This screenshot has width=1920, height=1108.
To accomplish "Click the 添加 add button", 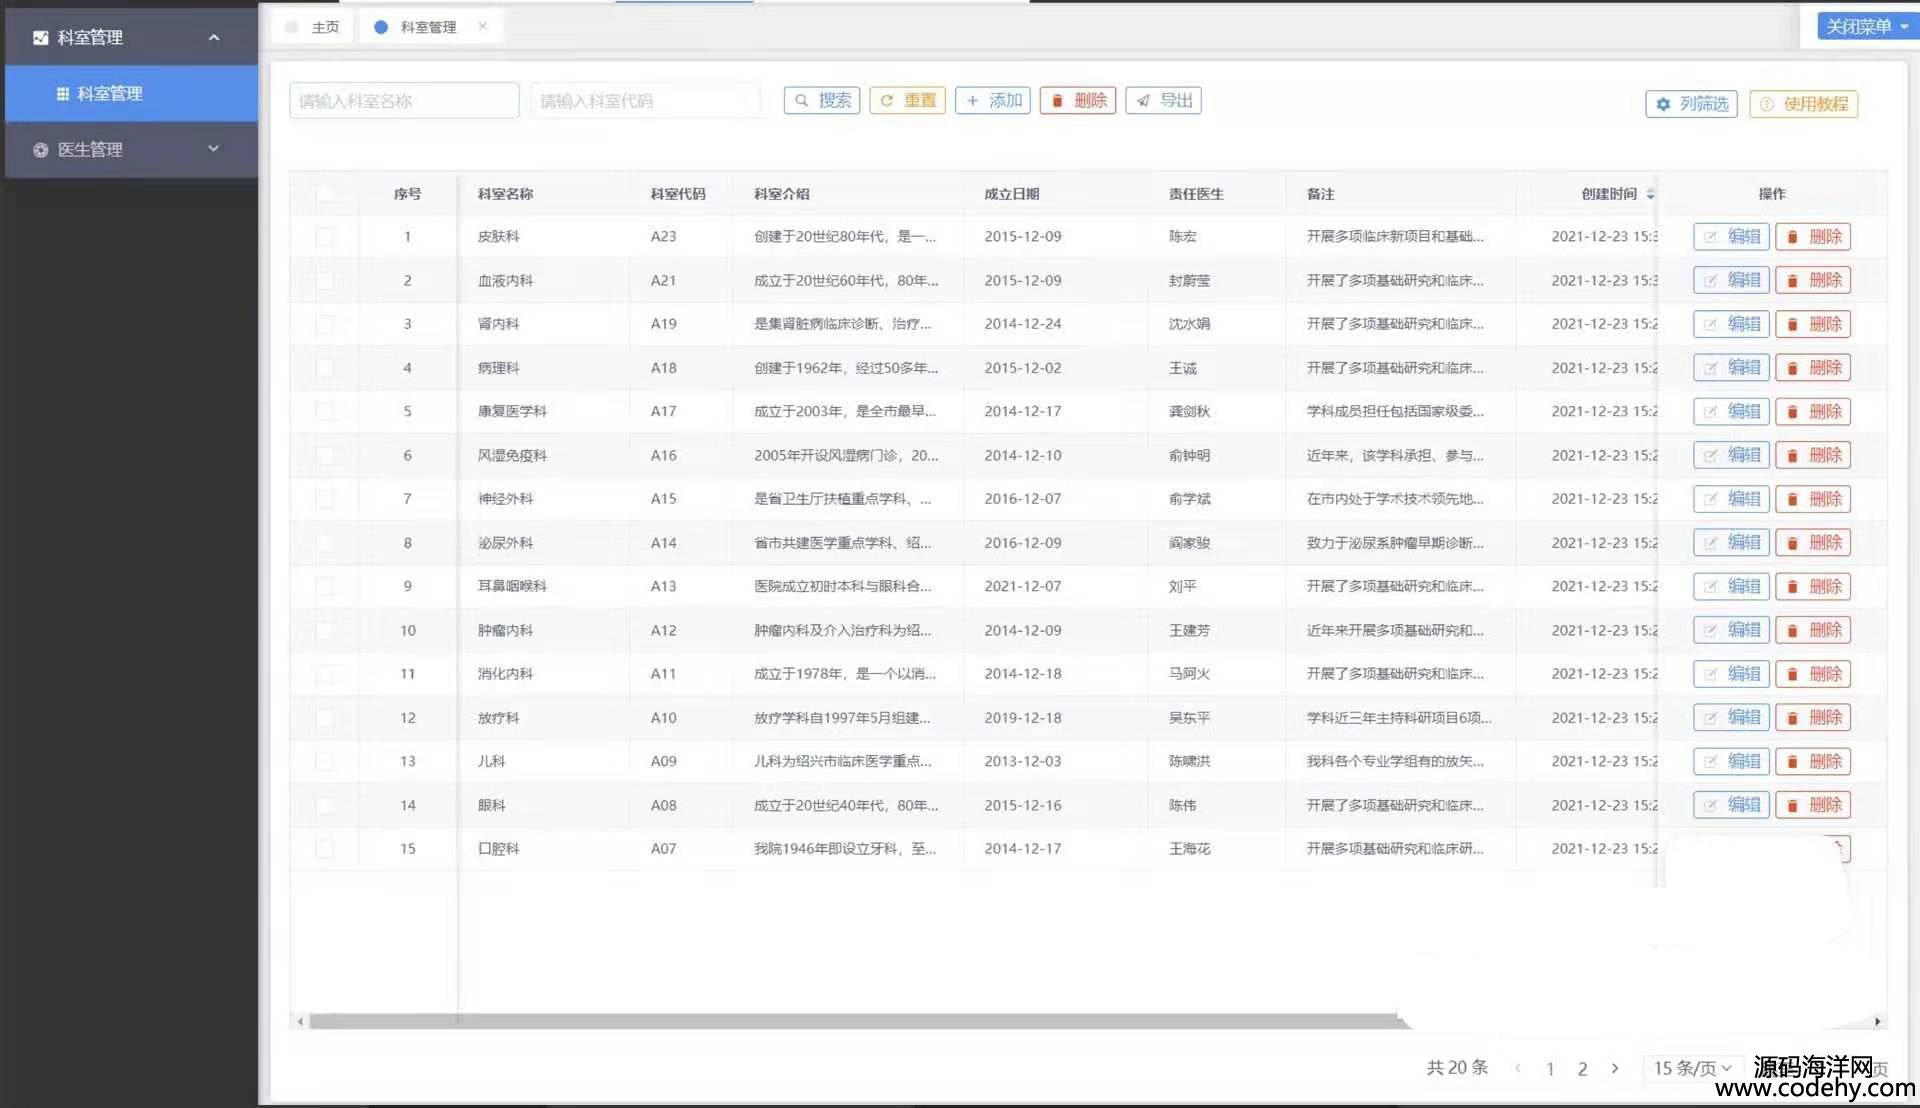I will pyautogui.click(x=993, y=100).
